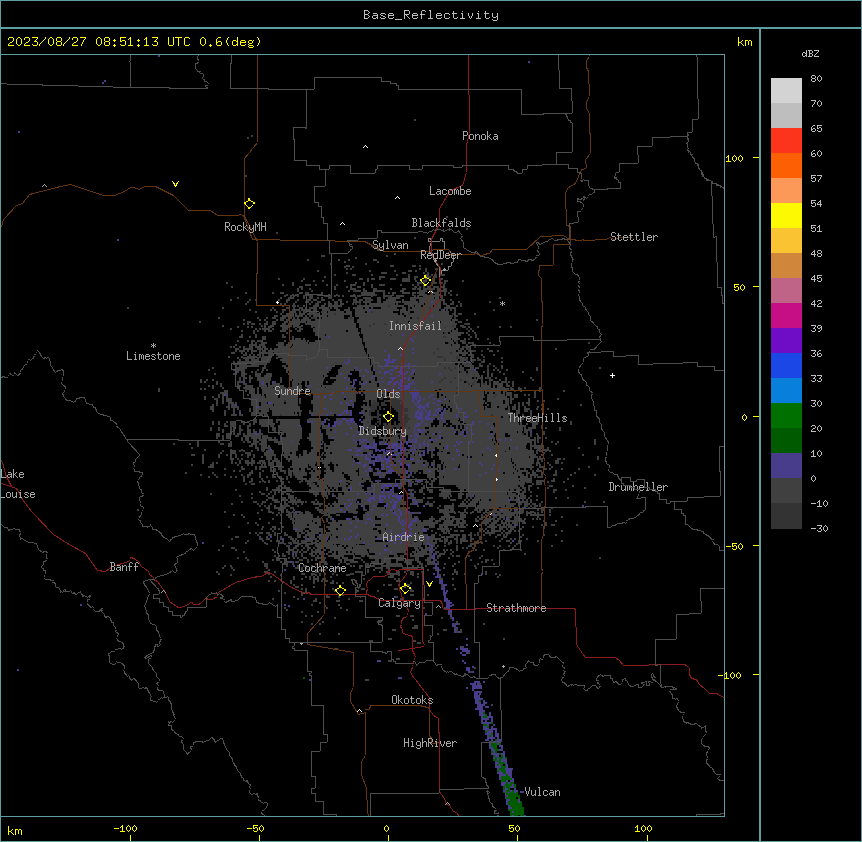Click the purple 36 dBZ legend swatch
Viewport: 862px width, 842px height.
pyautogui.click(x=786, y=341)
